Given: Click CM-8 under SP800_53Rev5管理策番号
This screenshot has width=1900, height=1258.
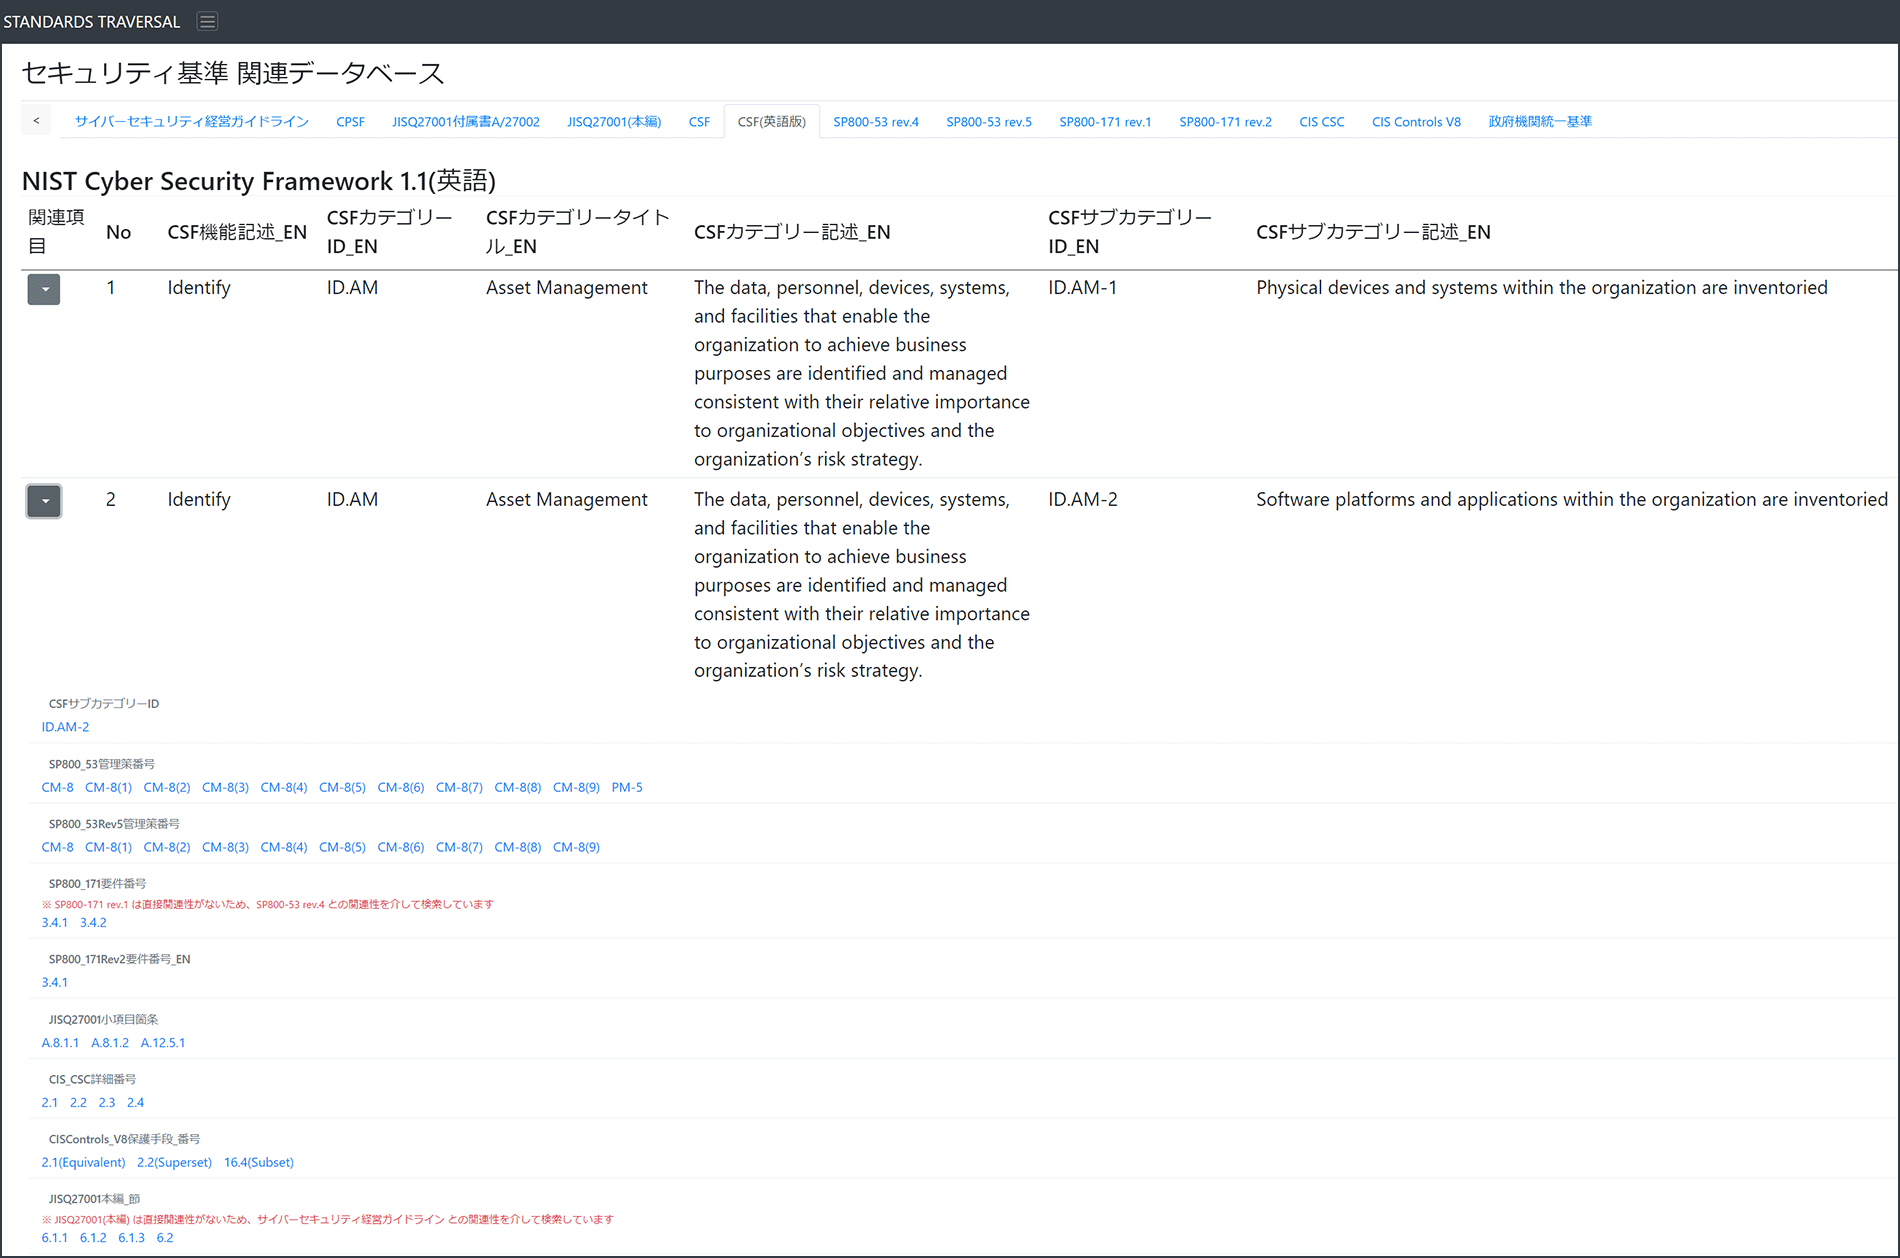Looking at the screenshot, I should point(57,847).
